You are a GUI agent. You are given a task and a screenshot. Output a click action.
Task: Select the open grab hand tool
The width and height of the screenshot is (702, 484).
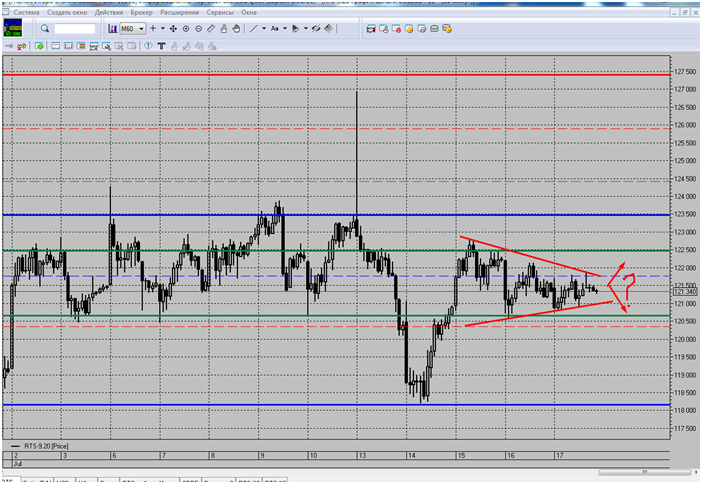[236, 29]
